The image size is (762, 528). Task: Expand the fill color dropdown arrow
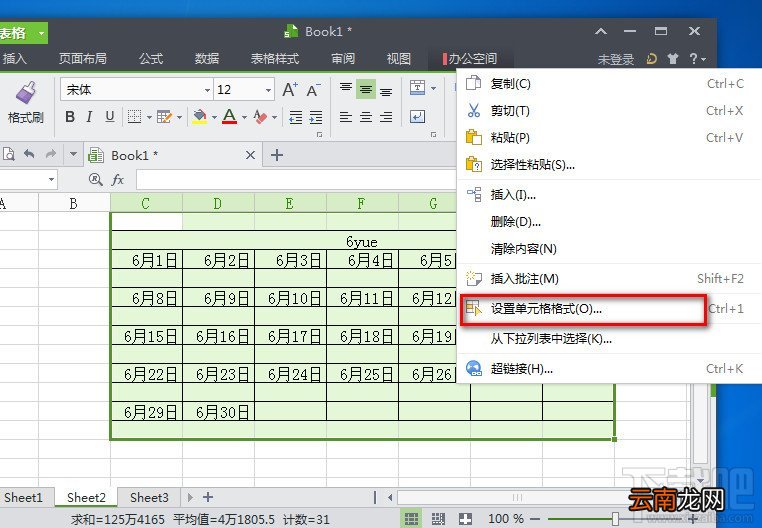point(214,117)
